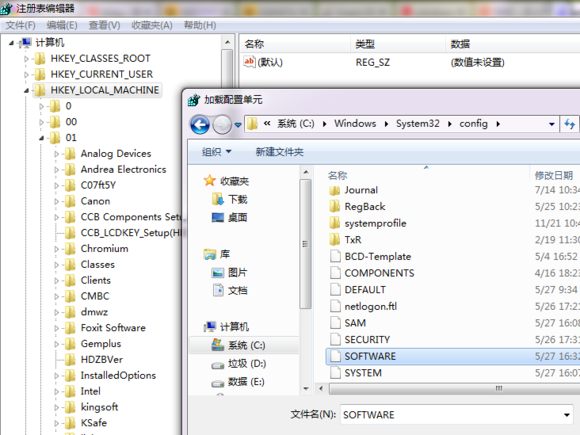The height and width of the screenshot is (435, 580).
Task: Expand the HKEY_CLASSES_ROOT key
Action: click(26, 58)
